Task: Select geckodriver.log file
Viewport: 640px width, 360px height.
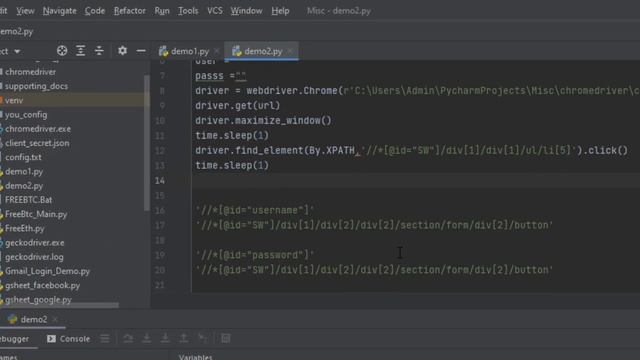Action: tap(34, 257)
